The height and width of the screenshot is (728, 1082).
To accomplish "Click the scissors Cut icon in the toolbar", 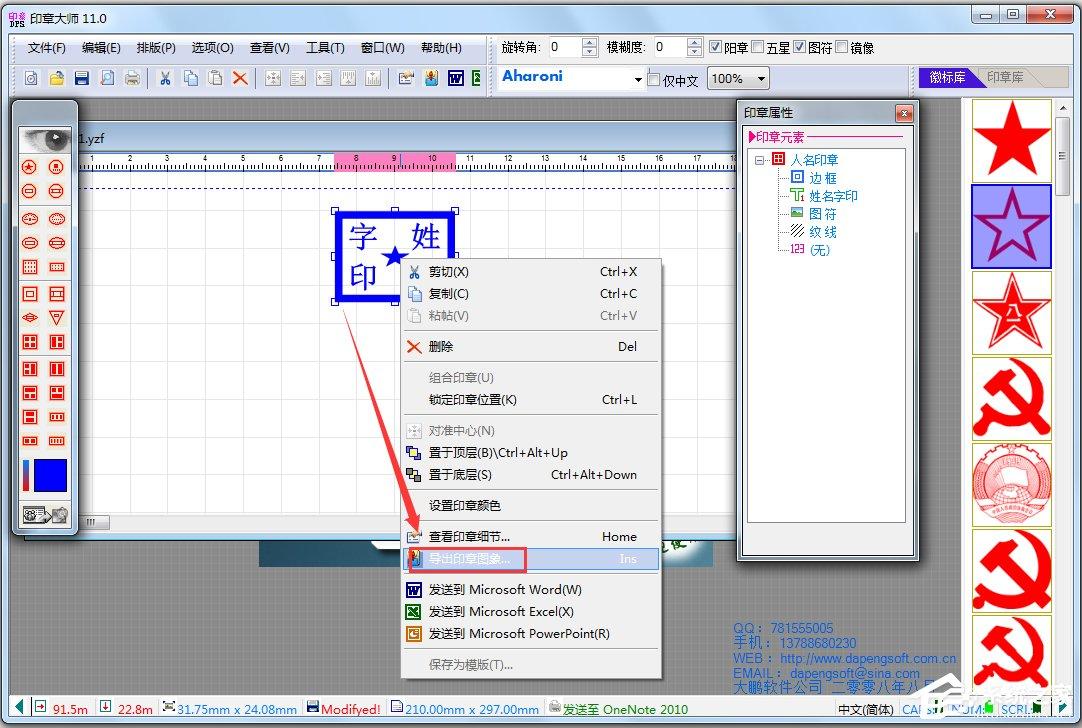I will click(x=165, y=78).
